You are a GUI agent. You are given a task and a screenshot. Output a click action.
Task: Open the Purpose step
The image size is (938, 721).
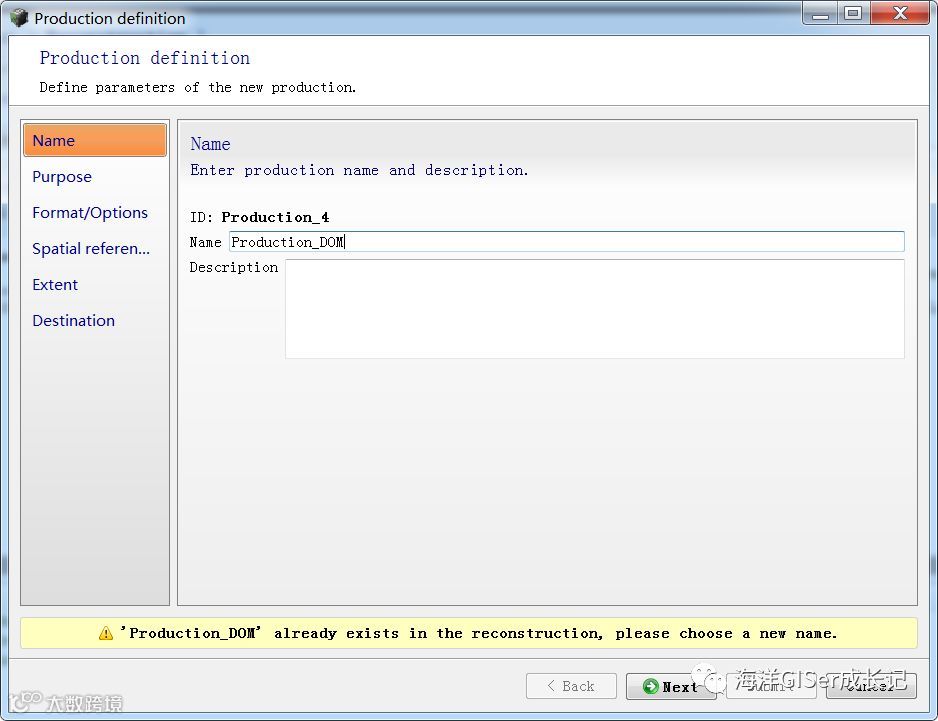tap(62, 177)
